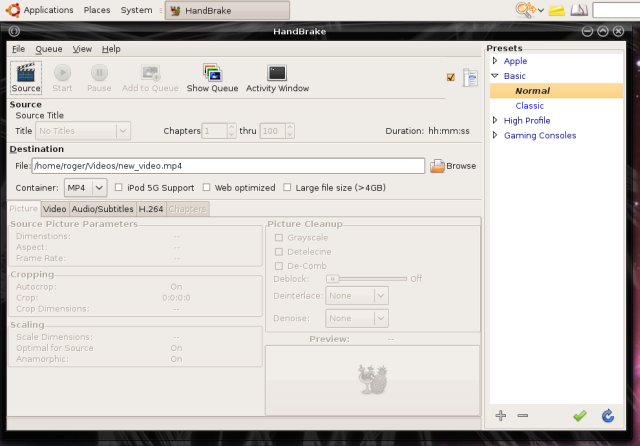Open the Container MP4 dropdown
Viewport: 640px width, 446px height.
[85, 187]
